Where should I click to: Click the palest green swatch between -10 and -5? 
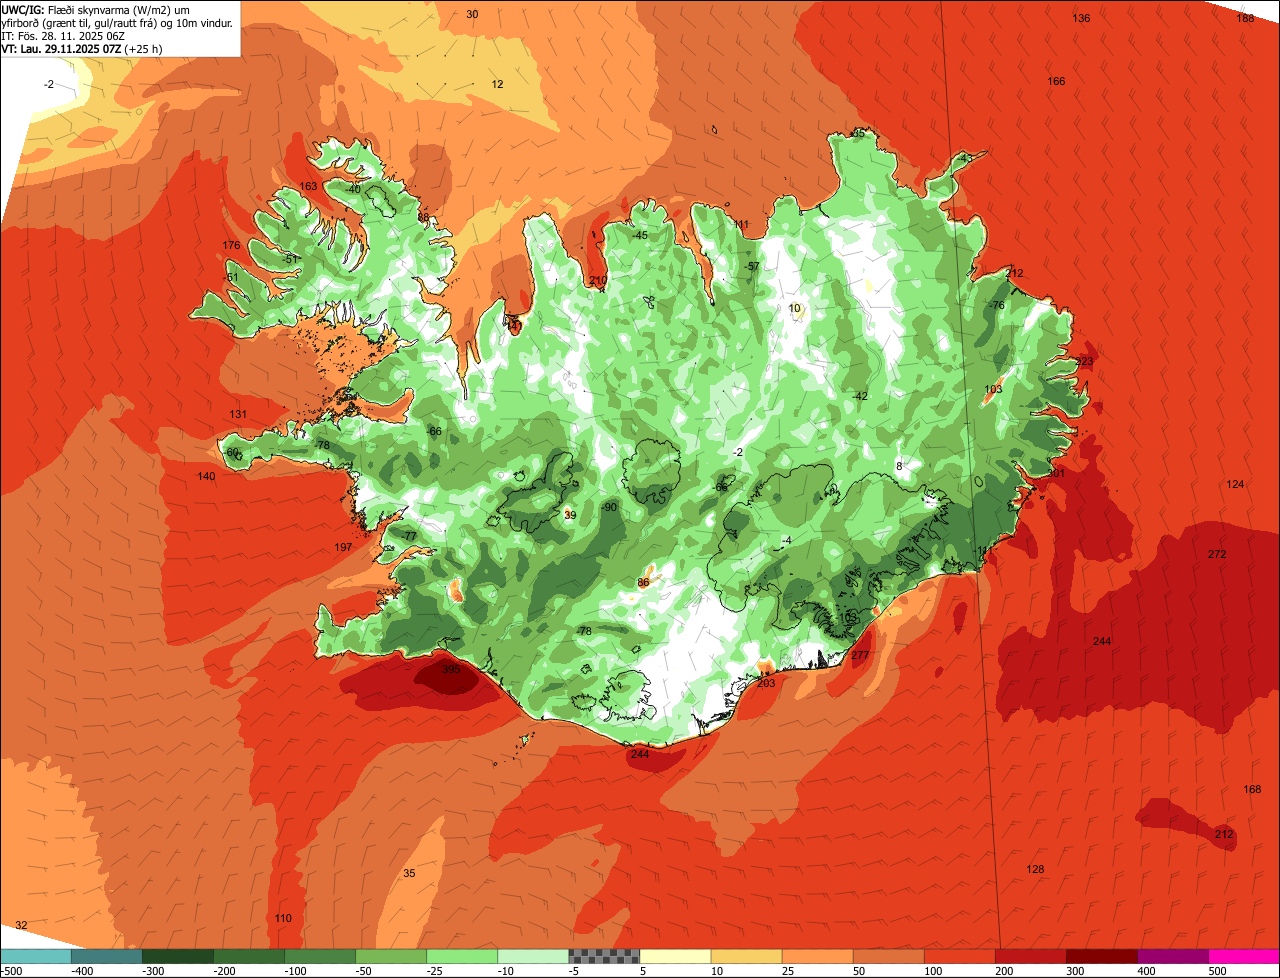pyautogui.click(x=532, y=956)
